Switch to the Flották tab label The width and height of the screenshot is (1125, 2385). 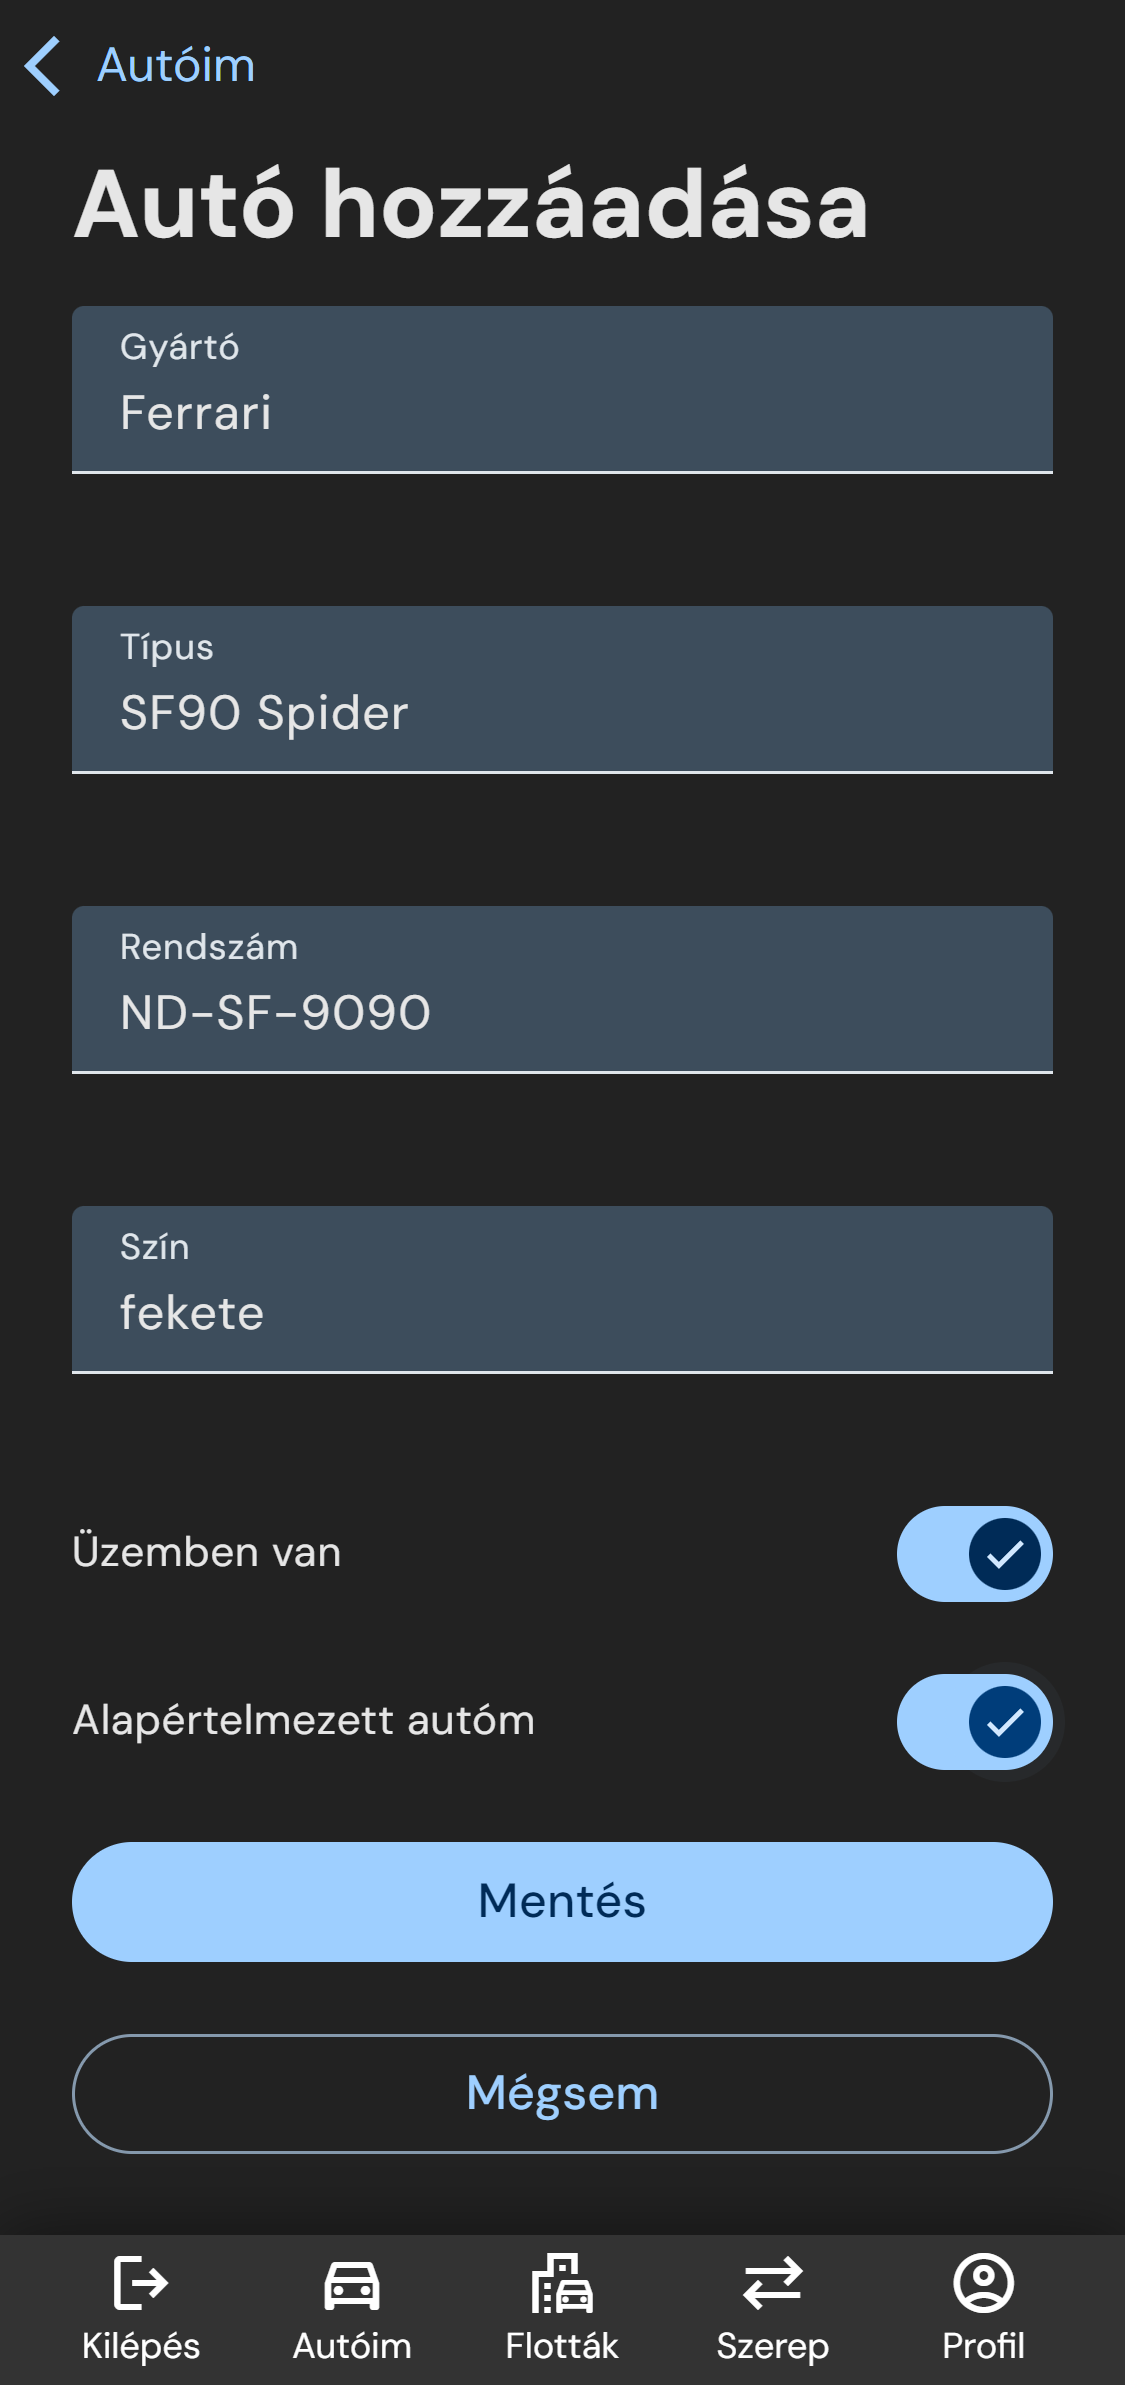[562, 2346]
